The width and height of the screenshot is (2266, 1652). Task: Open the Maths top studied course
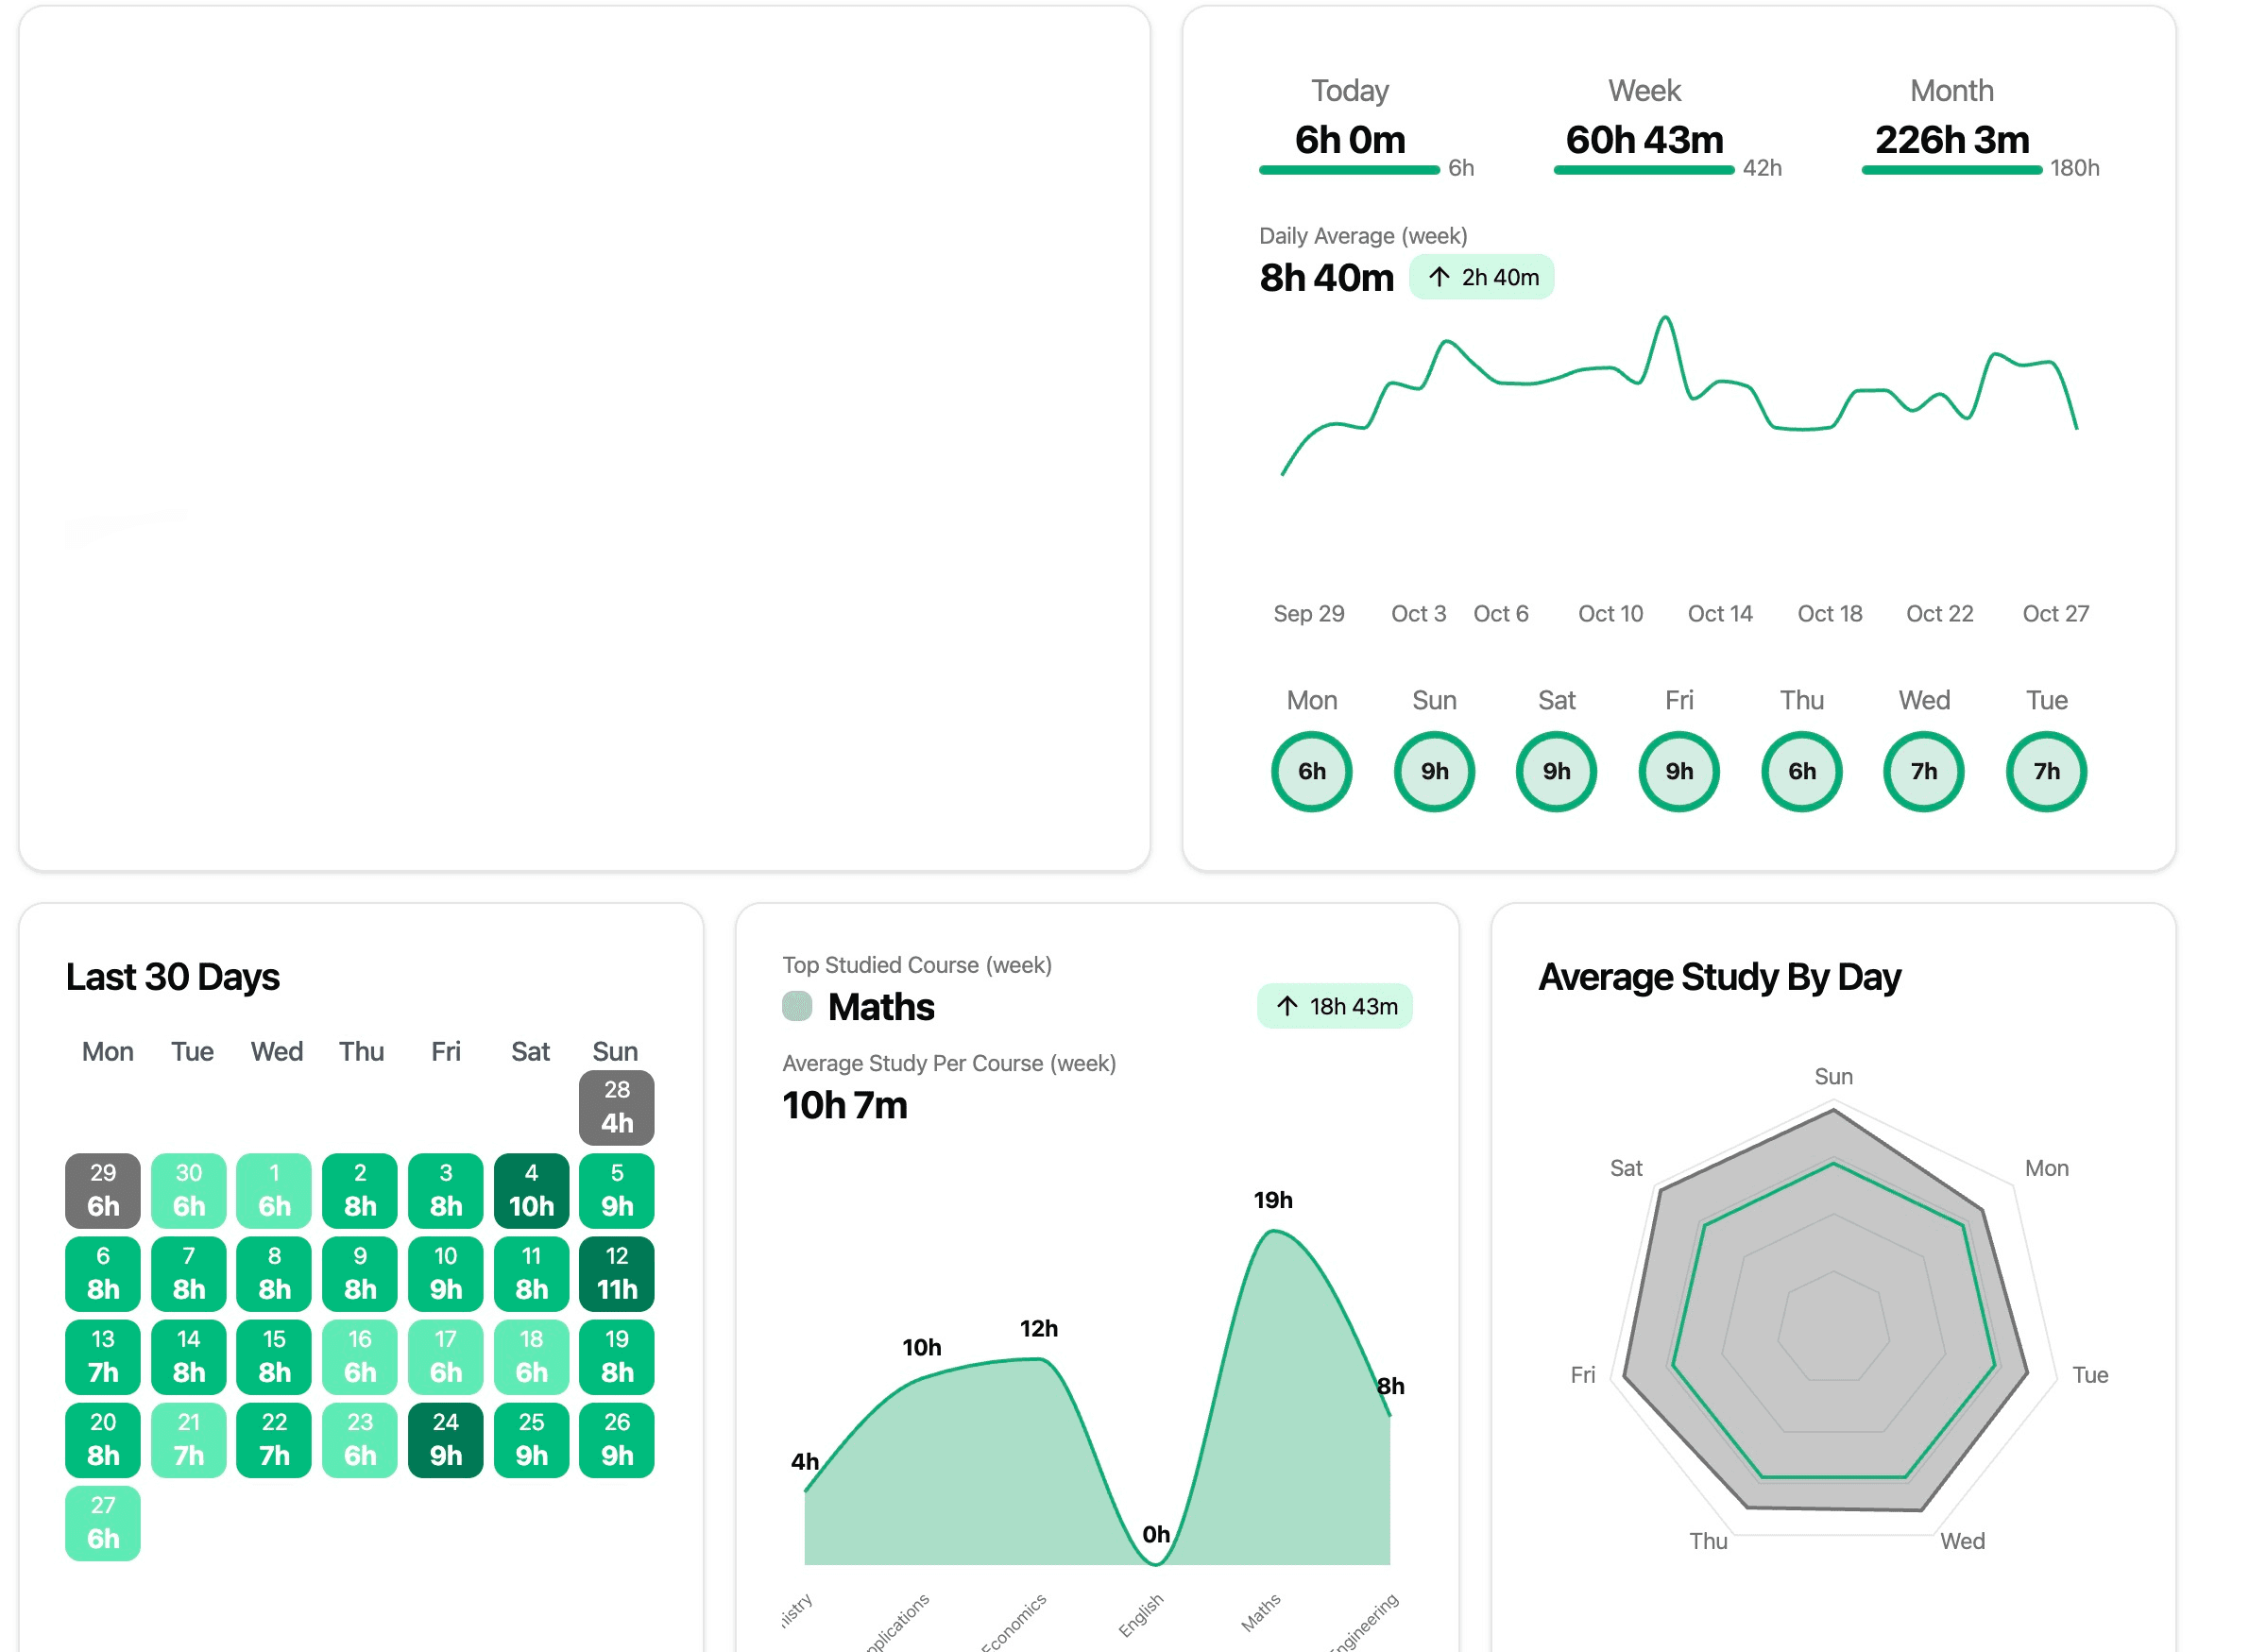coord(881,1007)
